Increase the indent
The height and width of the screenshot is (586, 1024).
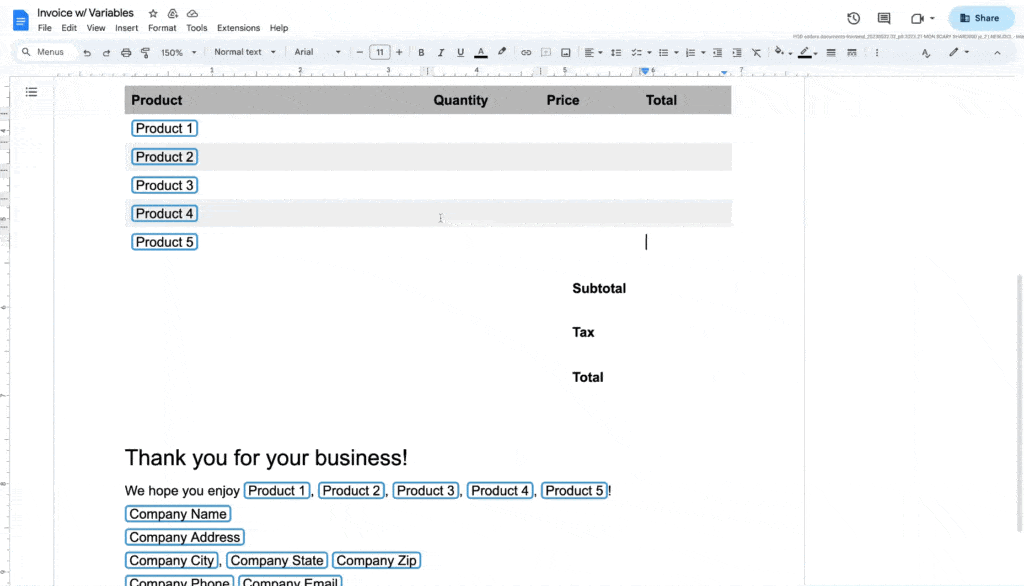[x=737, y=53]
